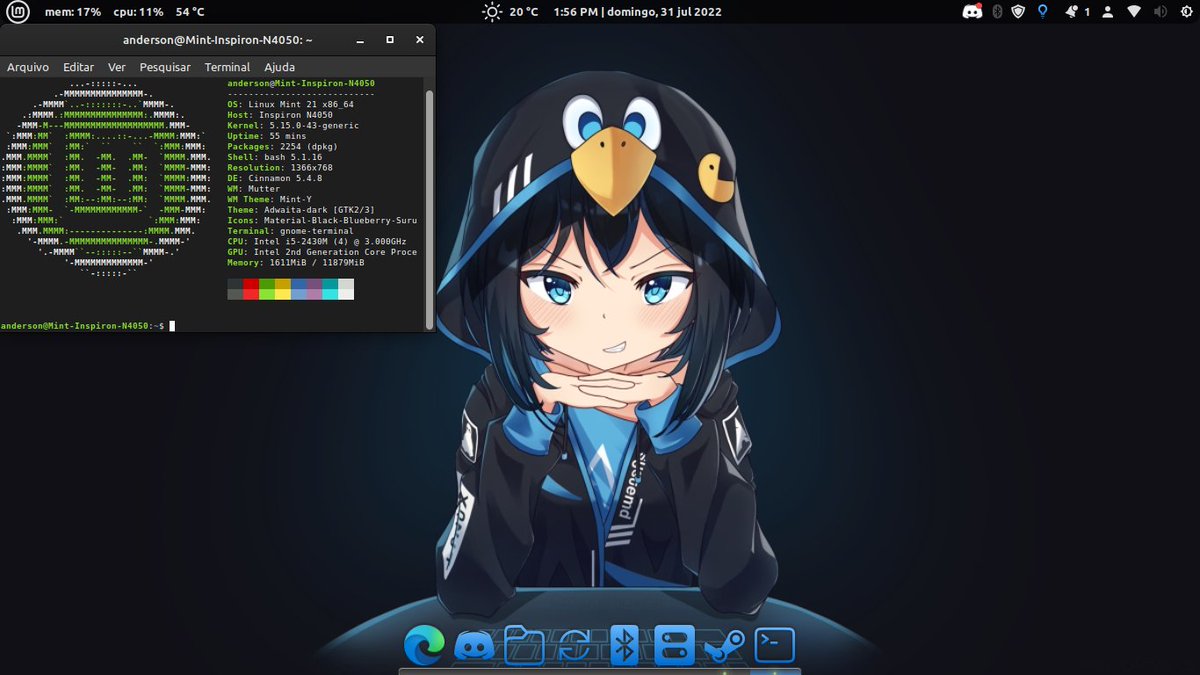Click the 20 °C weather applet
This screenshot has width=1200, height=675.
[x=510, y=11]
